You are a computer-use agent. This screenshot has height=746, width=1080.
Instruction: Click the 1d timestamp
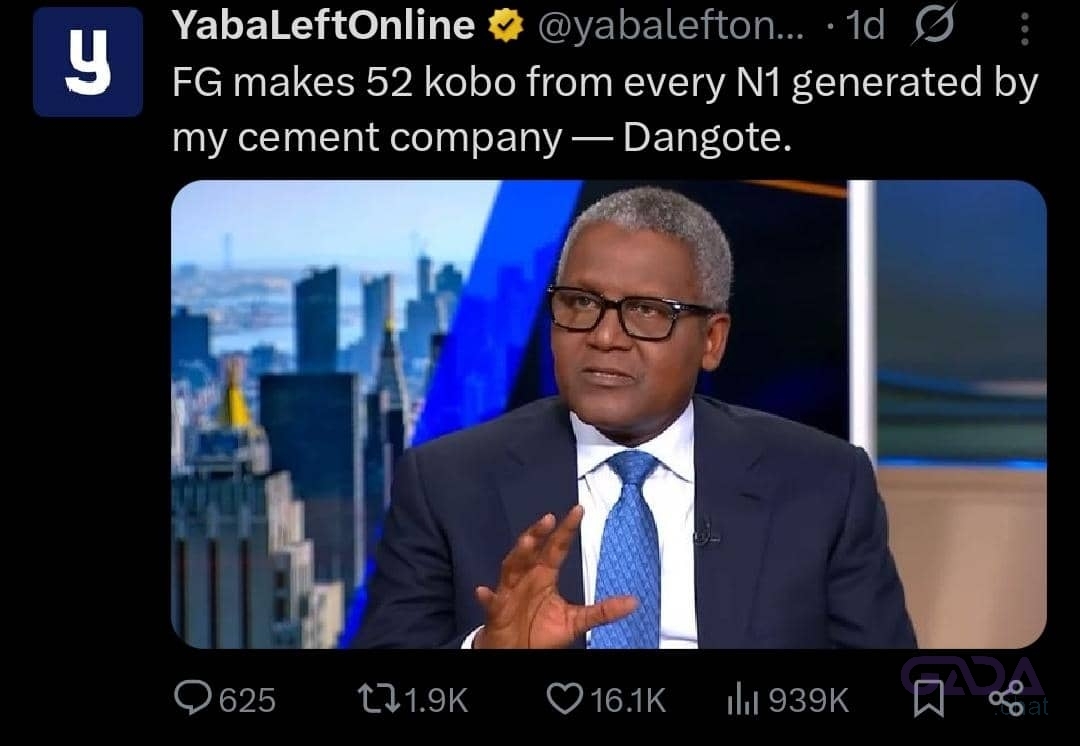click(x=864, y=26)
